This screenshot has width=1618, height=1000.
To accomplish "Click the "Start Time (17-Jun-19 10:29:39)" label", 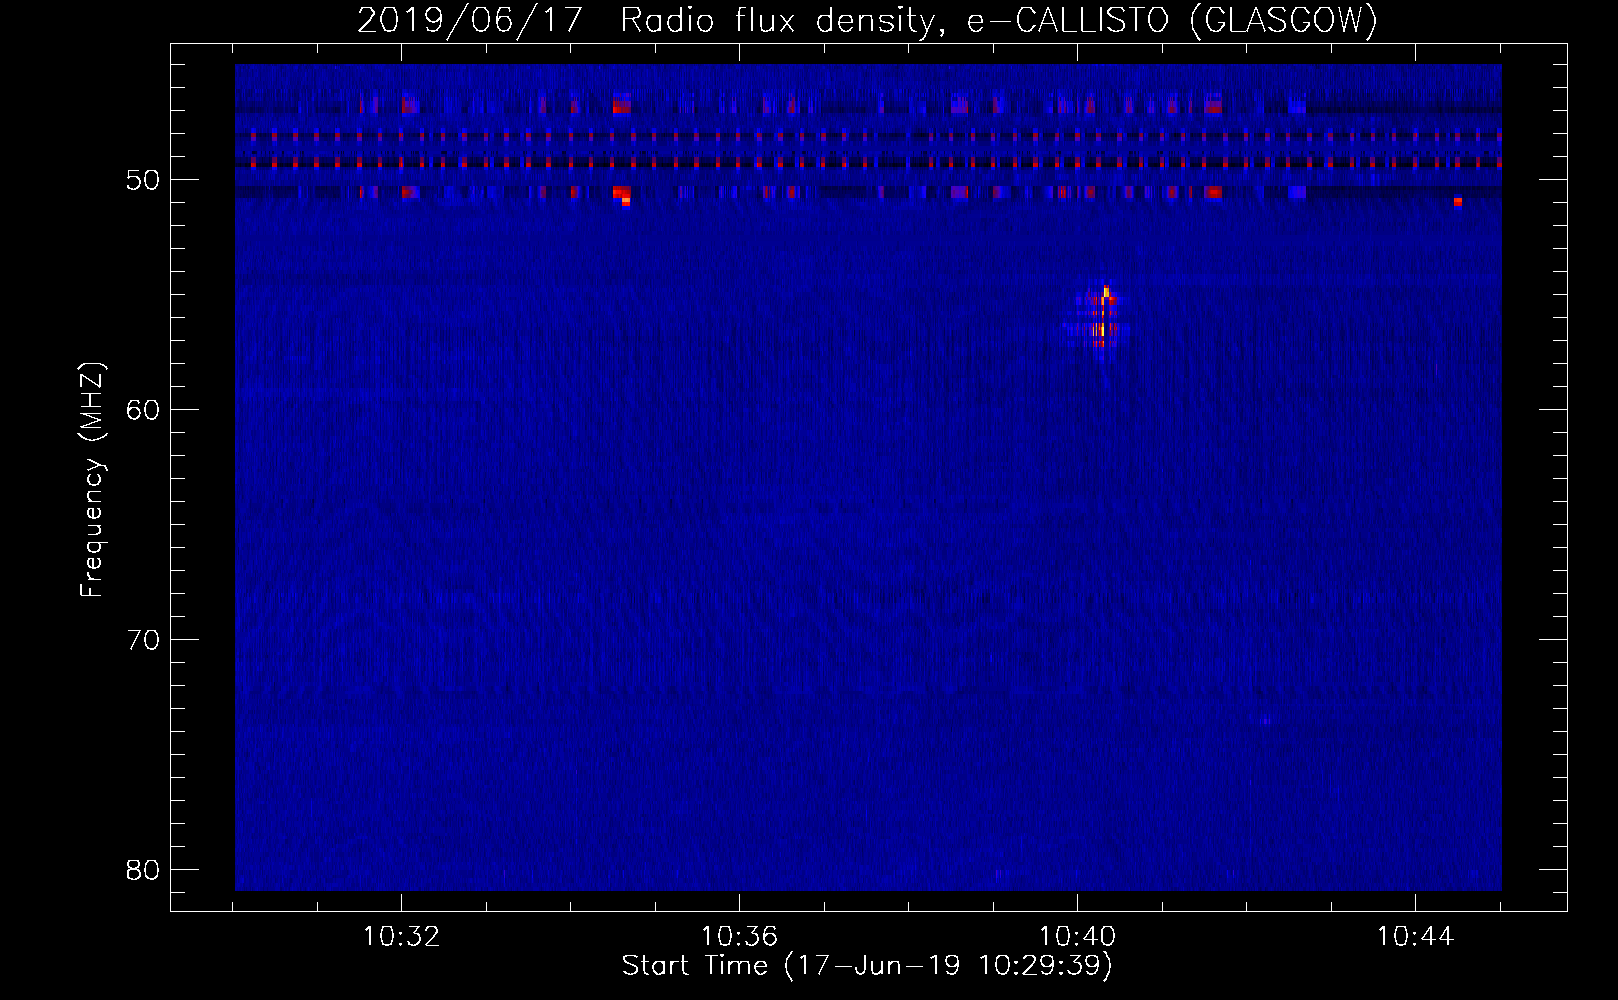I will (x=867, y=966).
